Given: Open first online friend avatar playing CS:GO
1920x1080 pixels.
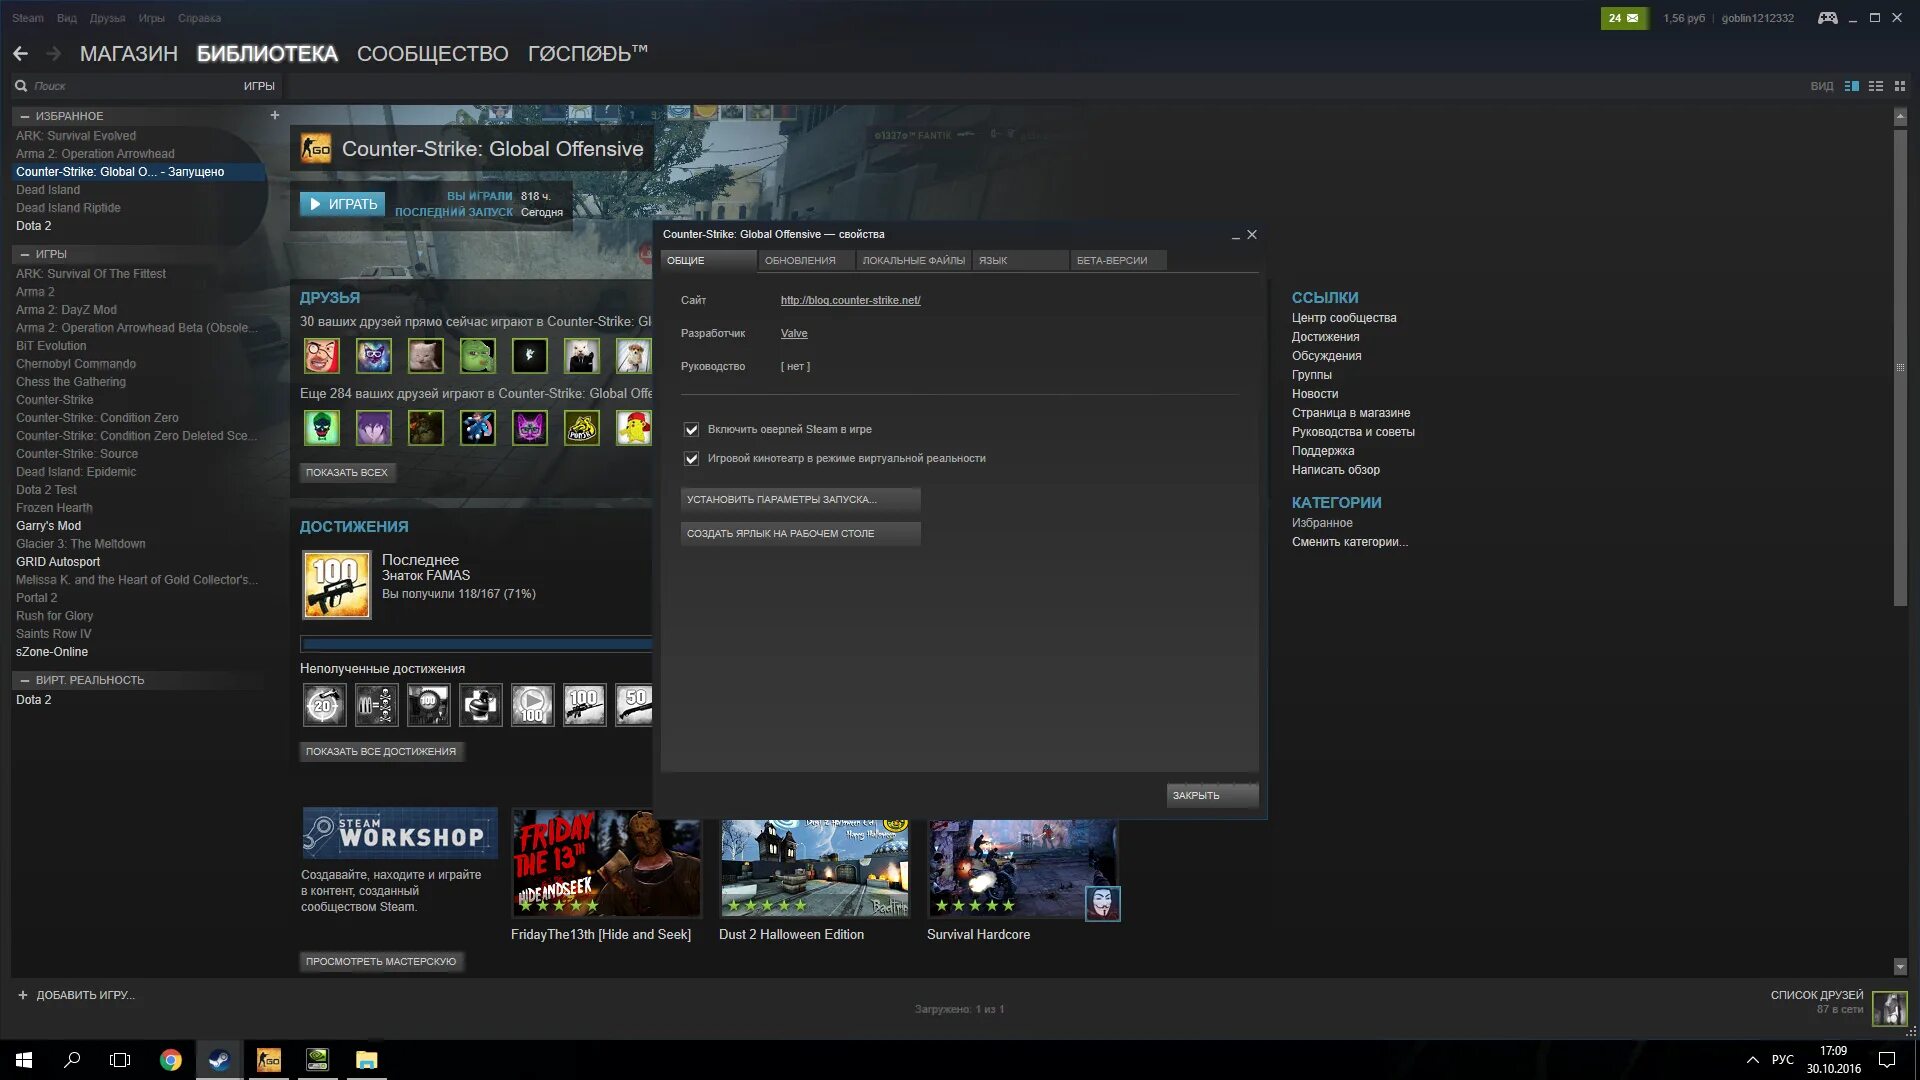Looking at the screenshot, I should [x=322, y=355].
